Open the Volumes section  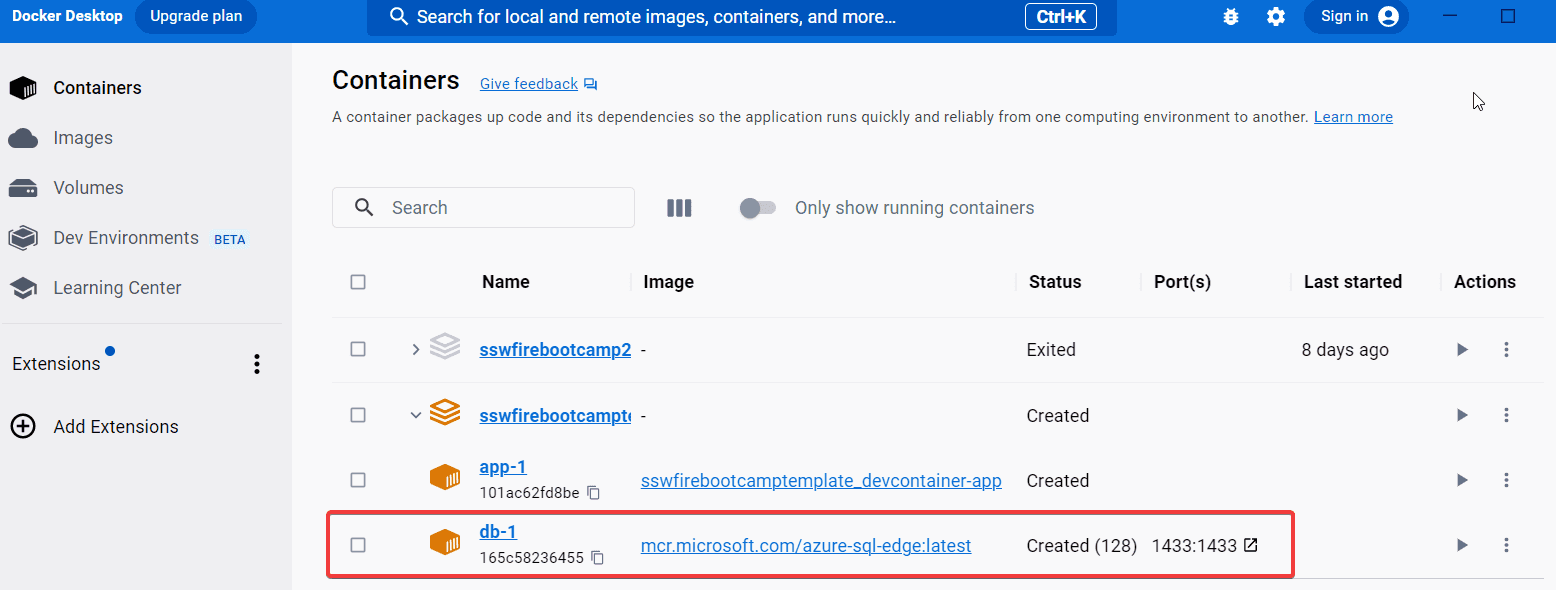pyautogui.click(x=88, y=188)
